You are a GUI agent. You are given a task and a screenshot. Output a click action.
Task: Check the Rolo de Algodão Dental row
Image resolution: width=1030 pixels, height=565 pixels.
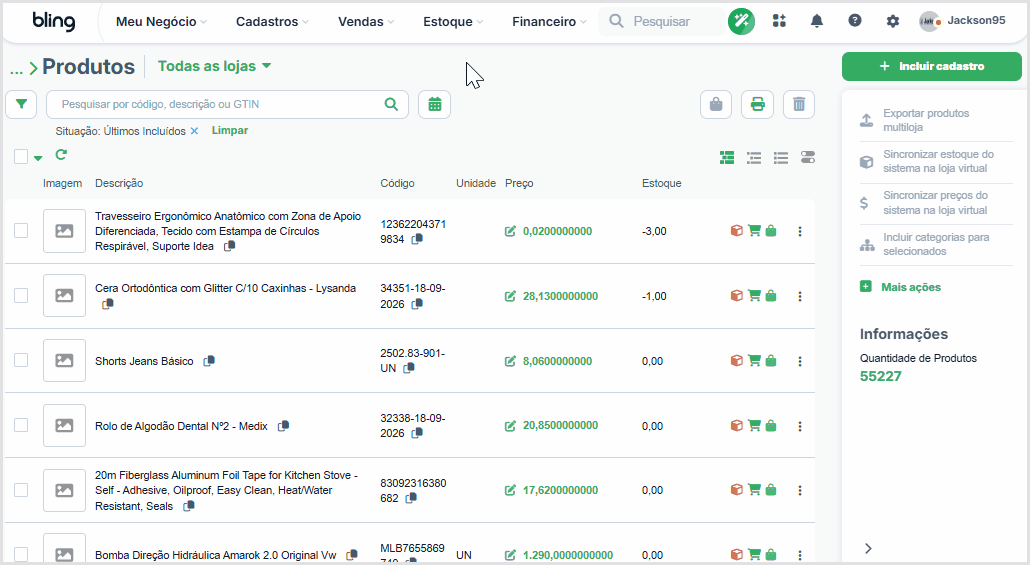click(21, 425)
